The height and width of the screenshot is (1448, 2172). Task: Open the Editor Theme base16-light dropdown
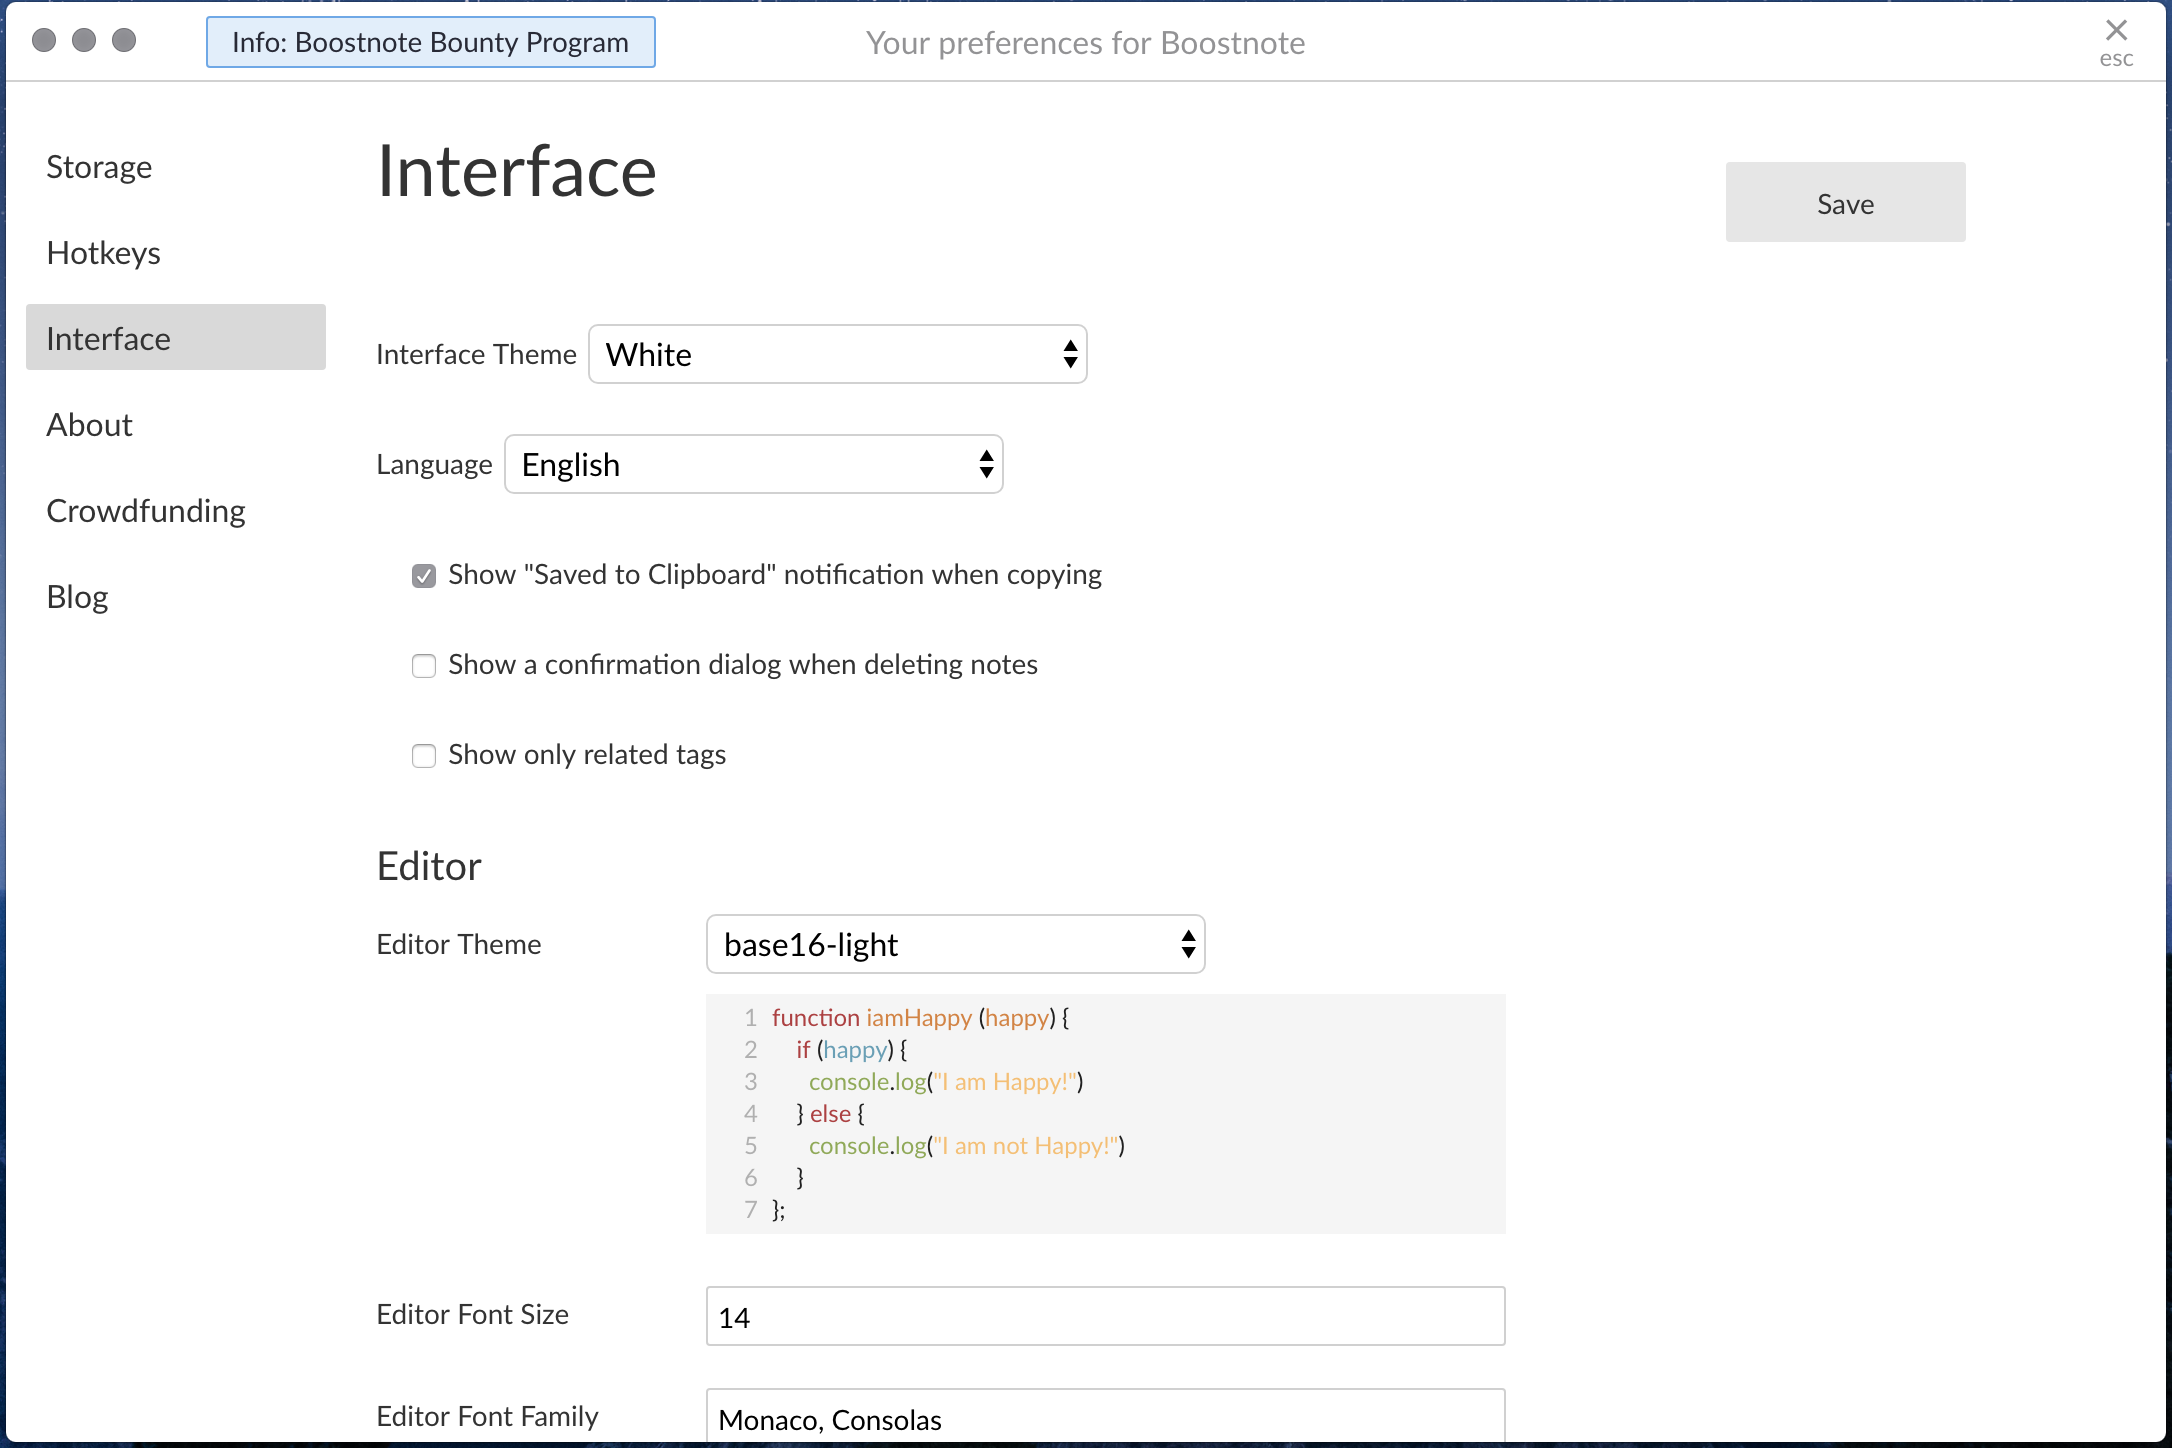(955, 944)
